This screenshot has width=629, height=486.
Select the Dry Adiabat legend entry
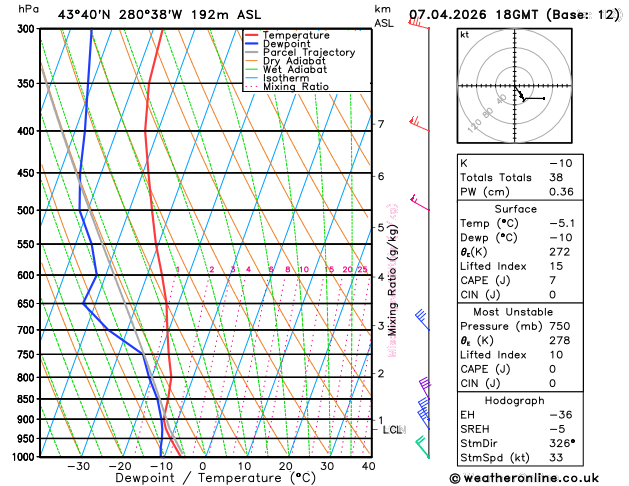tap(294, 61)
